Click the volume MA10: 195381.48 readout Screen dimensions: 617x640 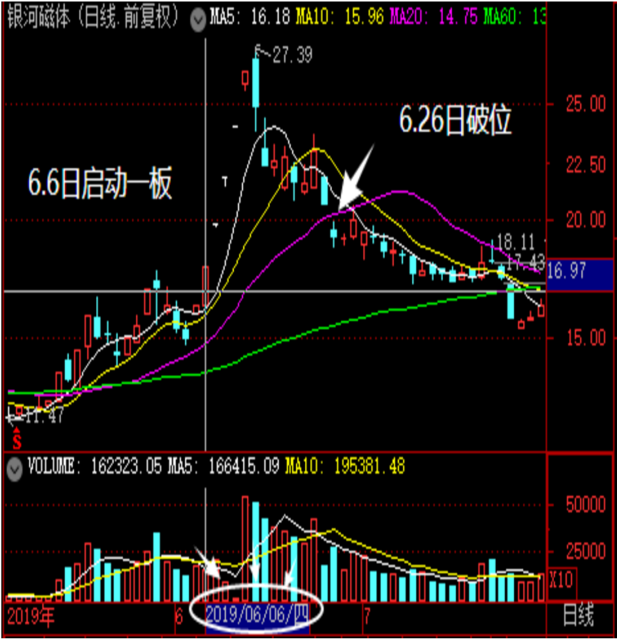pyautogui.click(x=345, y=466)
